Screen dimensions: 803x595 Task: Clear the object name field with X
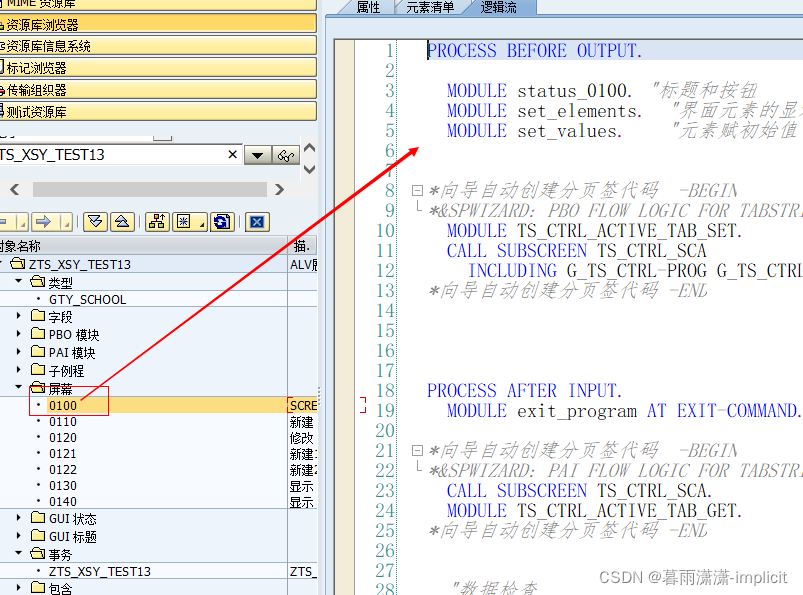point(233,154)
